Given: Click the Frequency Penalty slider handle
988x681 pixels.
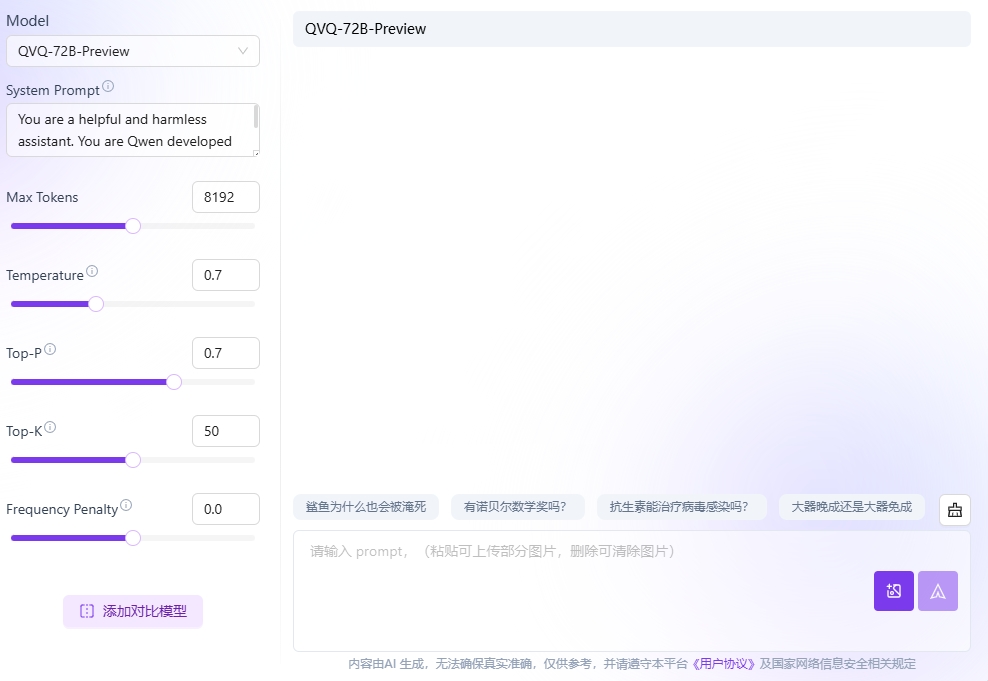Looking at the screenshot, I should [x=133, y=539].
